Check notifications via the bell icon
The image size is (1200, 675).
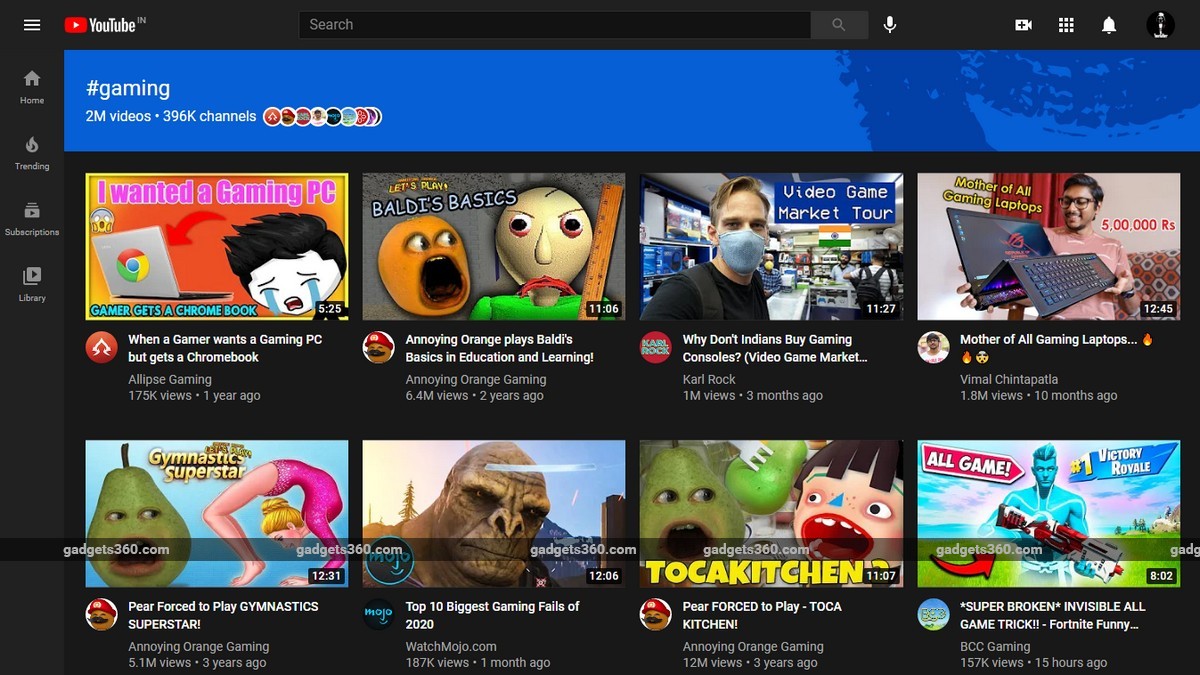point(1108,24)
